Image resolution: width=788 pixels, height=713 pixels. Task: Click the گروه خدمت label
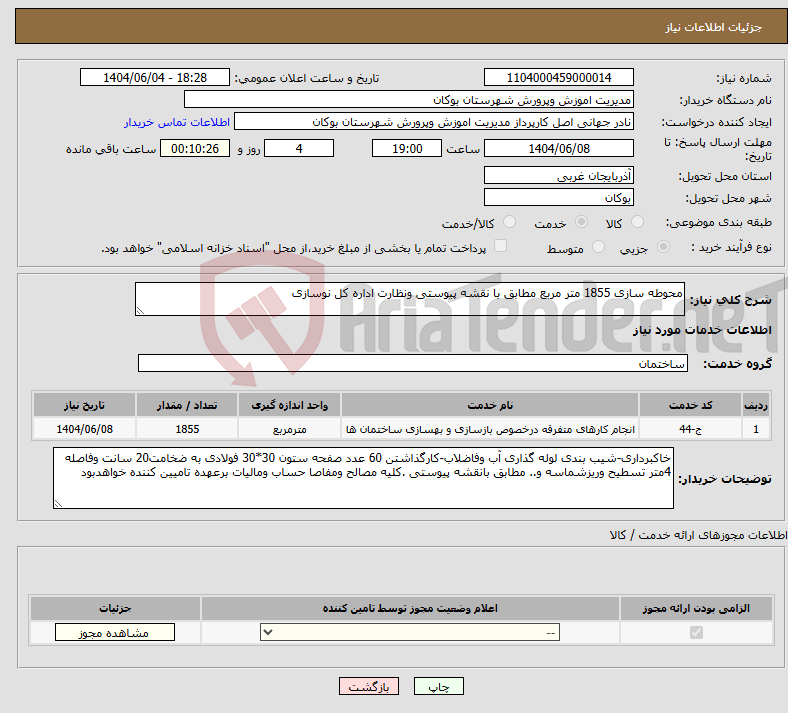737,364
